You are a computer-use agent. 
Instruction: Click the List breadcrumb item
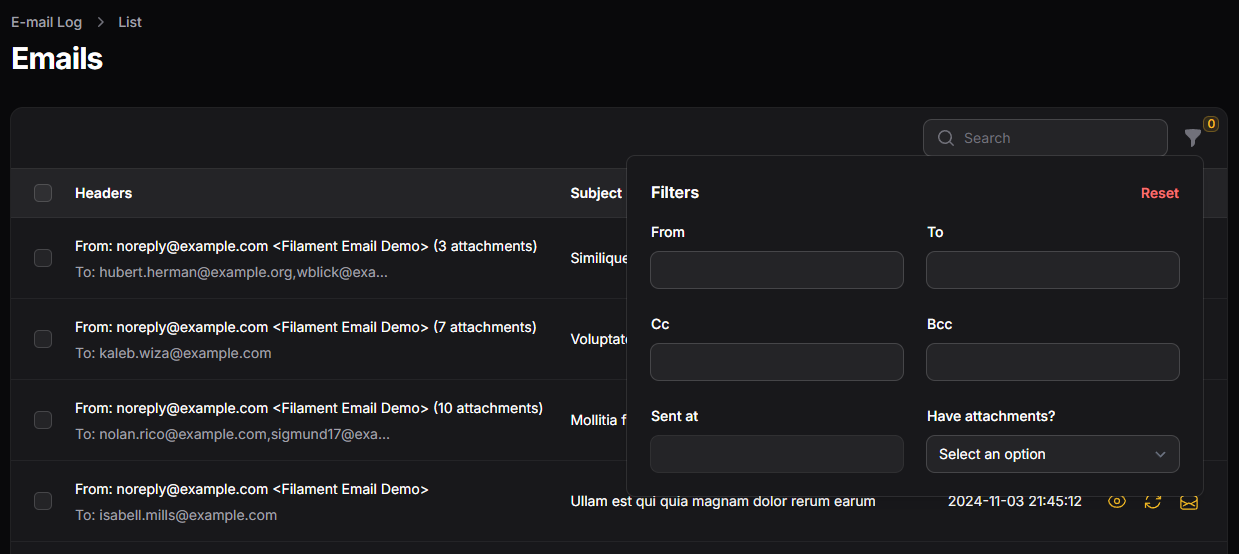tap(130, 22)
